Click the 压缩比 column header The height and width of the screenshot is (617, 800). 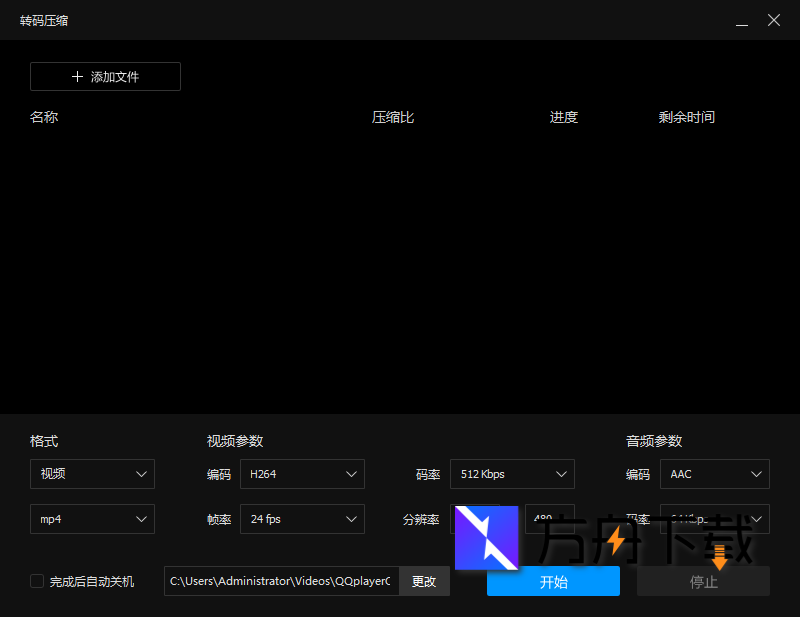point(392,117)
